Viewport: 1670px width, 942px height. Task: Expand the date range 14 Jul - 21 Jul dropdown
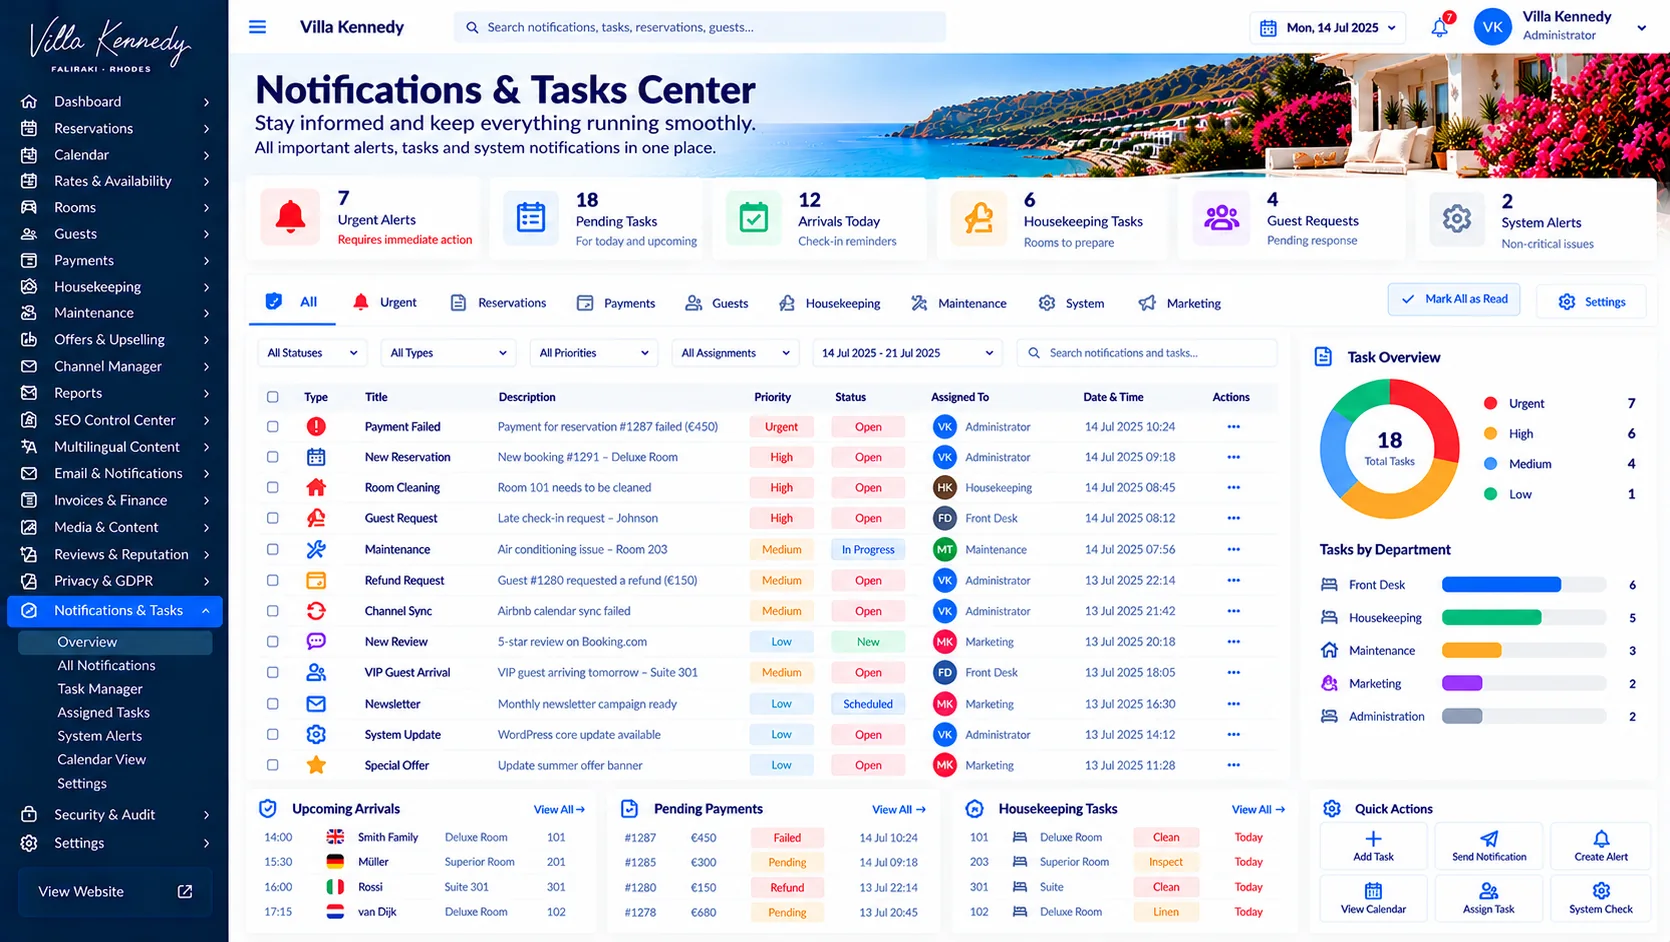click(x=906, y=353)
